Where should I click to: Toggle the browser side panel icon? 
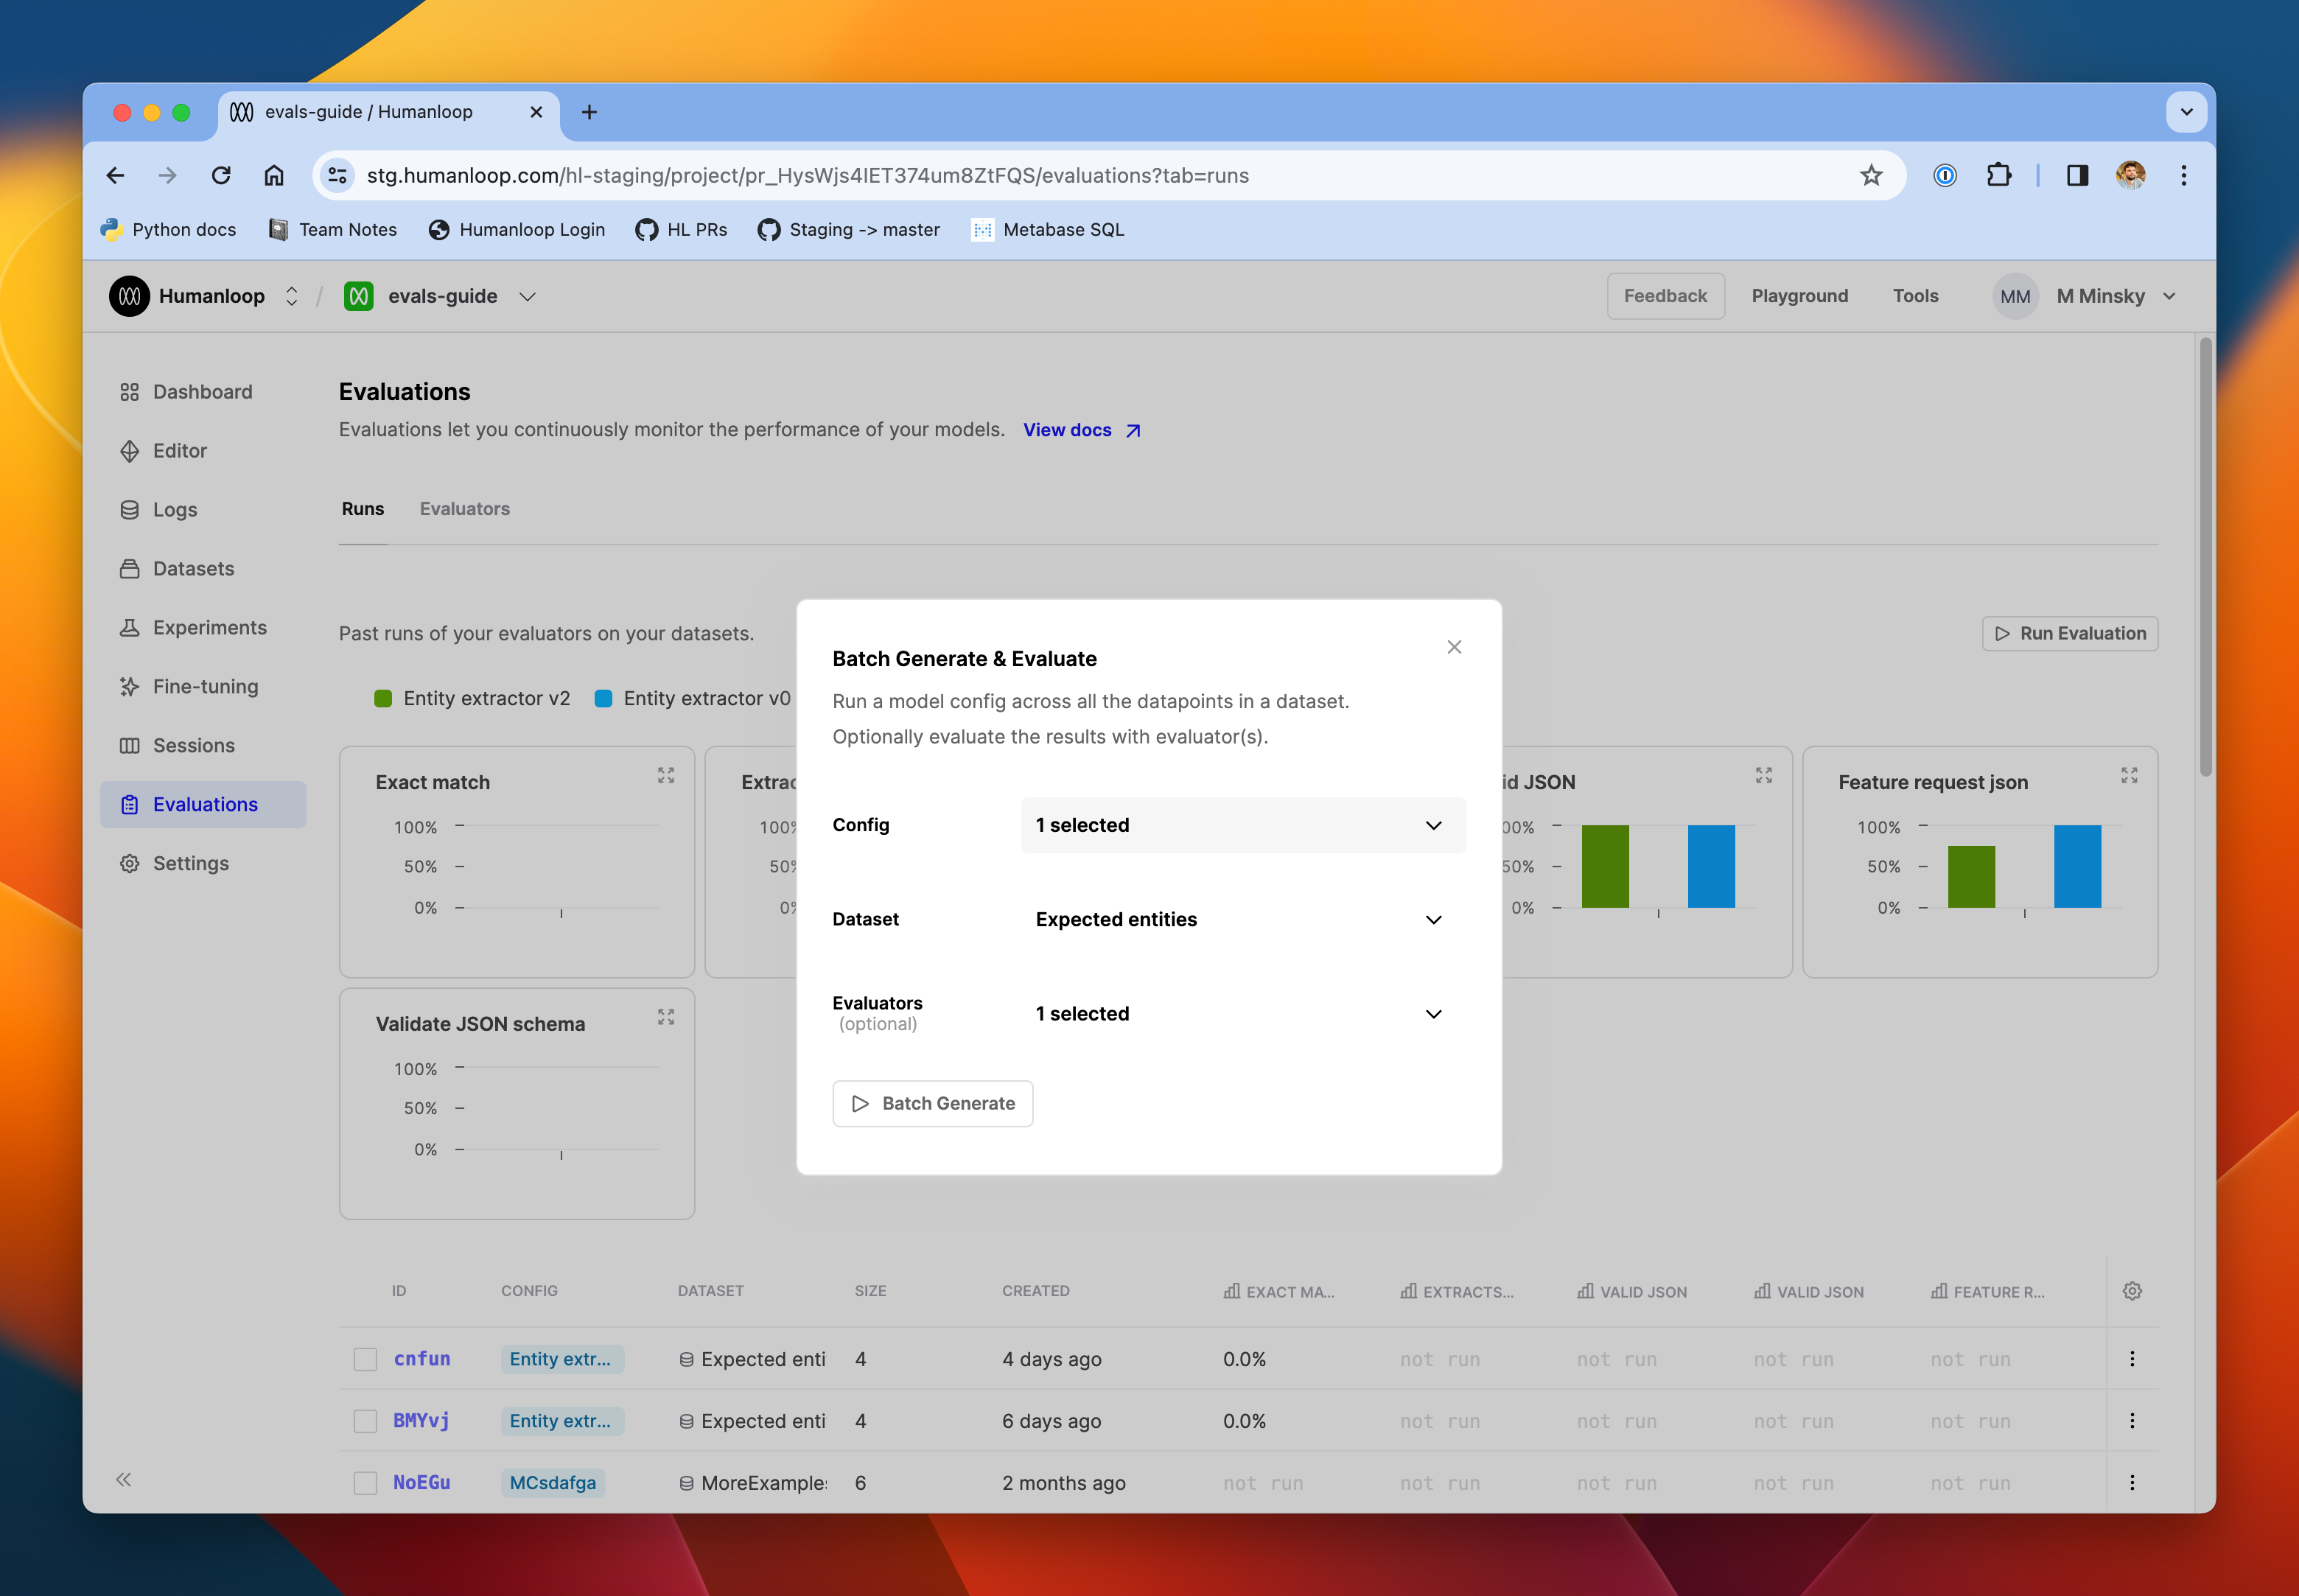(x=2077, y=176)
